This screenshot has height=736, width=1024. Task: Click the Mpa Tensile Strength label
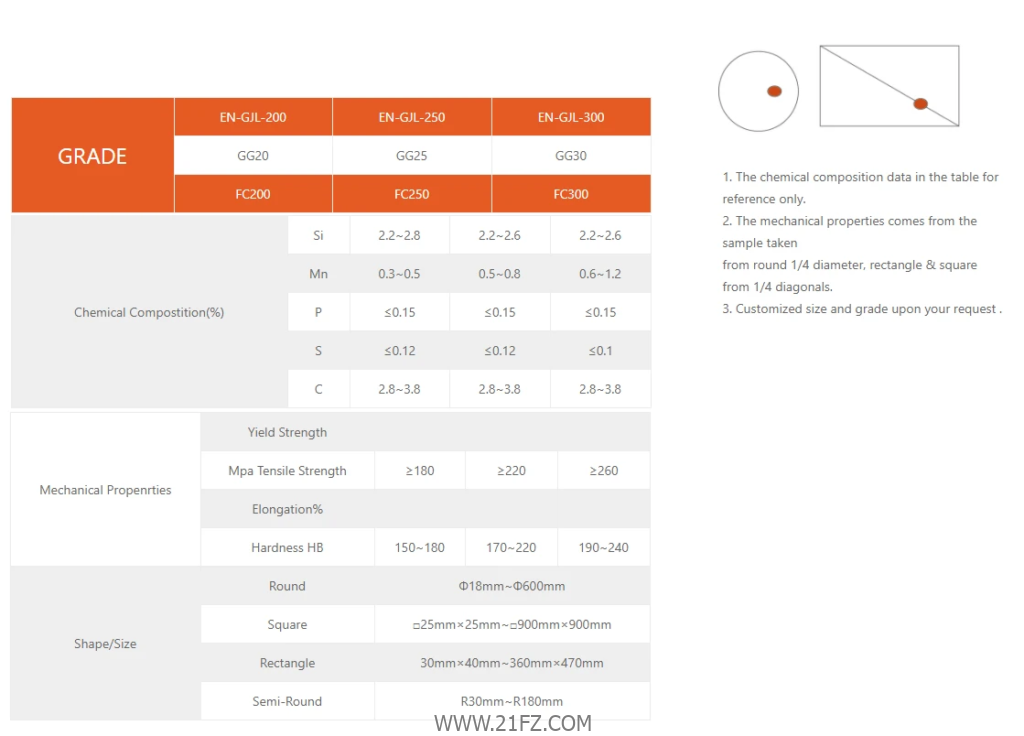[287, 471]
